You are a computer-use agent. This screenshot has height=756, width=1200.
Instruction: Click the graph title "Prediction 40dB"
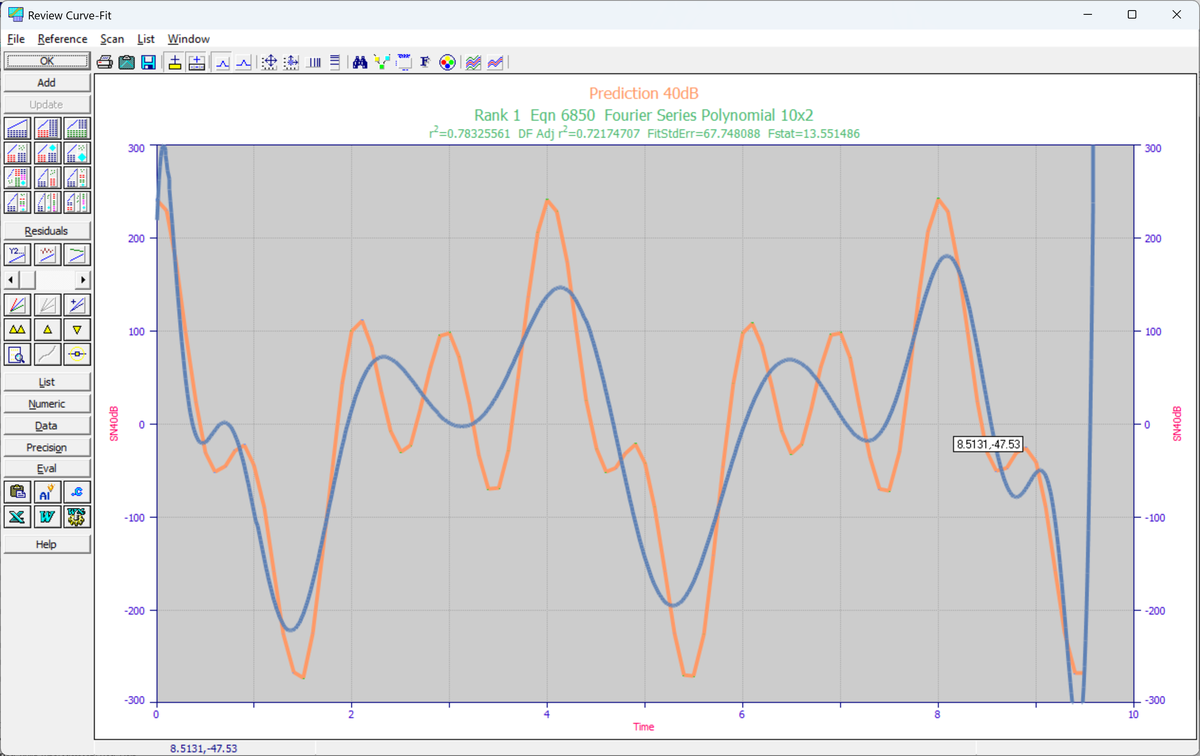point(644,94)
